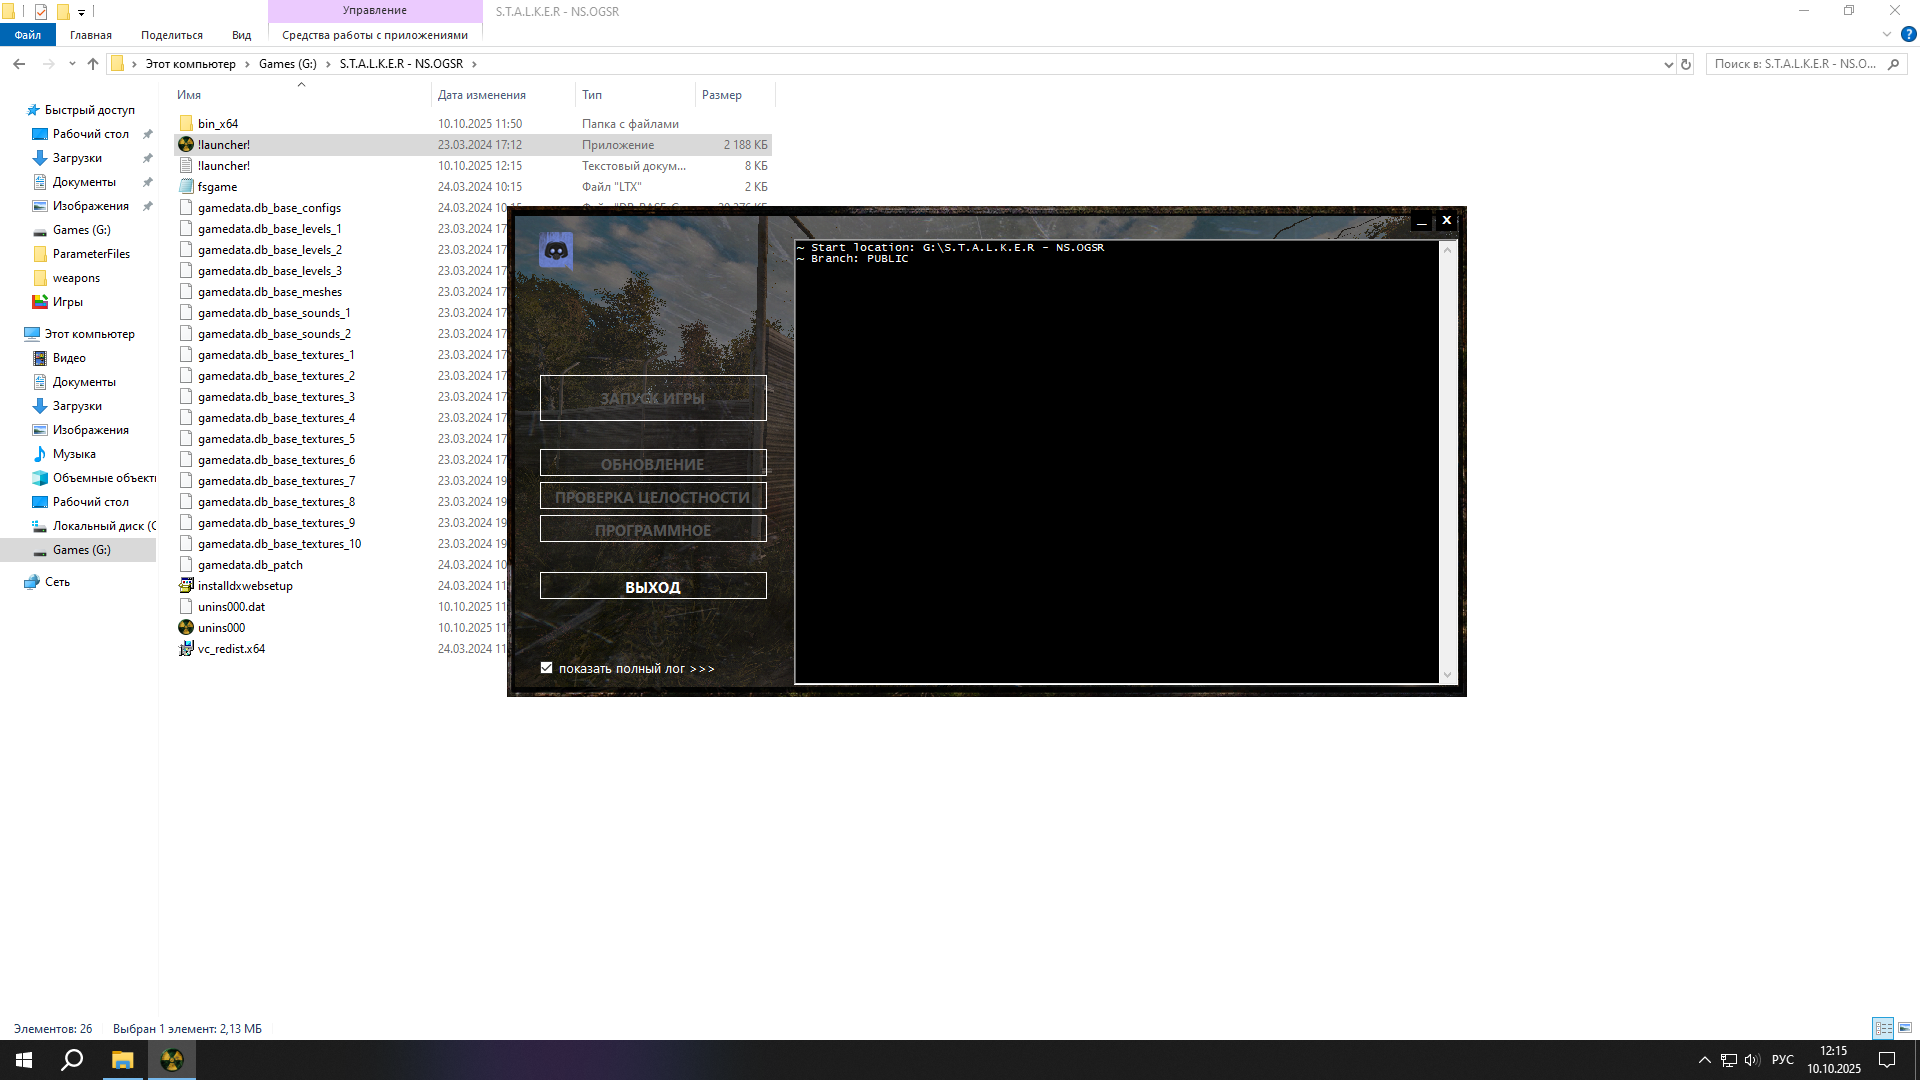Open the File Explorer taskbar icon
The width and height of the screenshot is (1920, 1080).
pyautogui.click(x=122, y=1060)
